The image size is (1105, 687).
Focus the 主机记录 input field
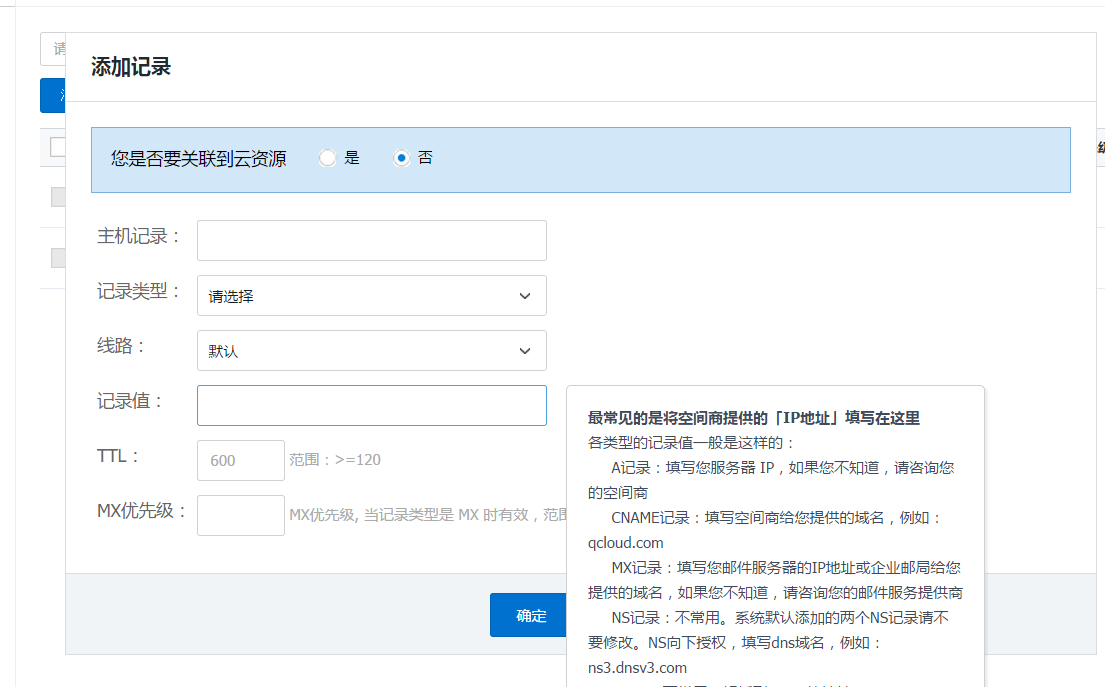click(x=371, y=240)
